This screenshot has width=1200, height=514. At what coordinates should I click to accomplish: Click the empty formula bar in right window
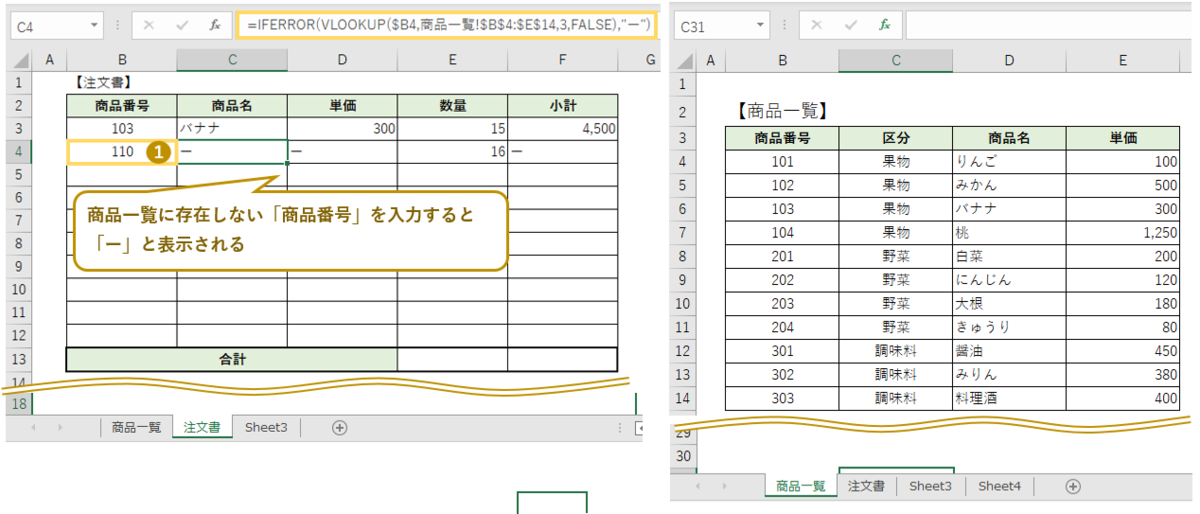coord(1049,26)
